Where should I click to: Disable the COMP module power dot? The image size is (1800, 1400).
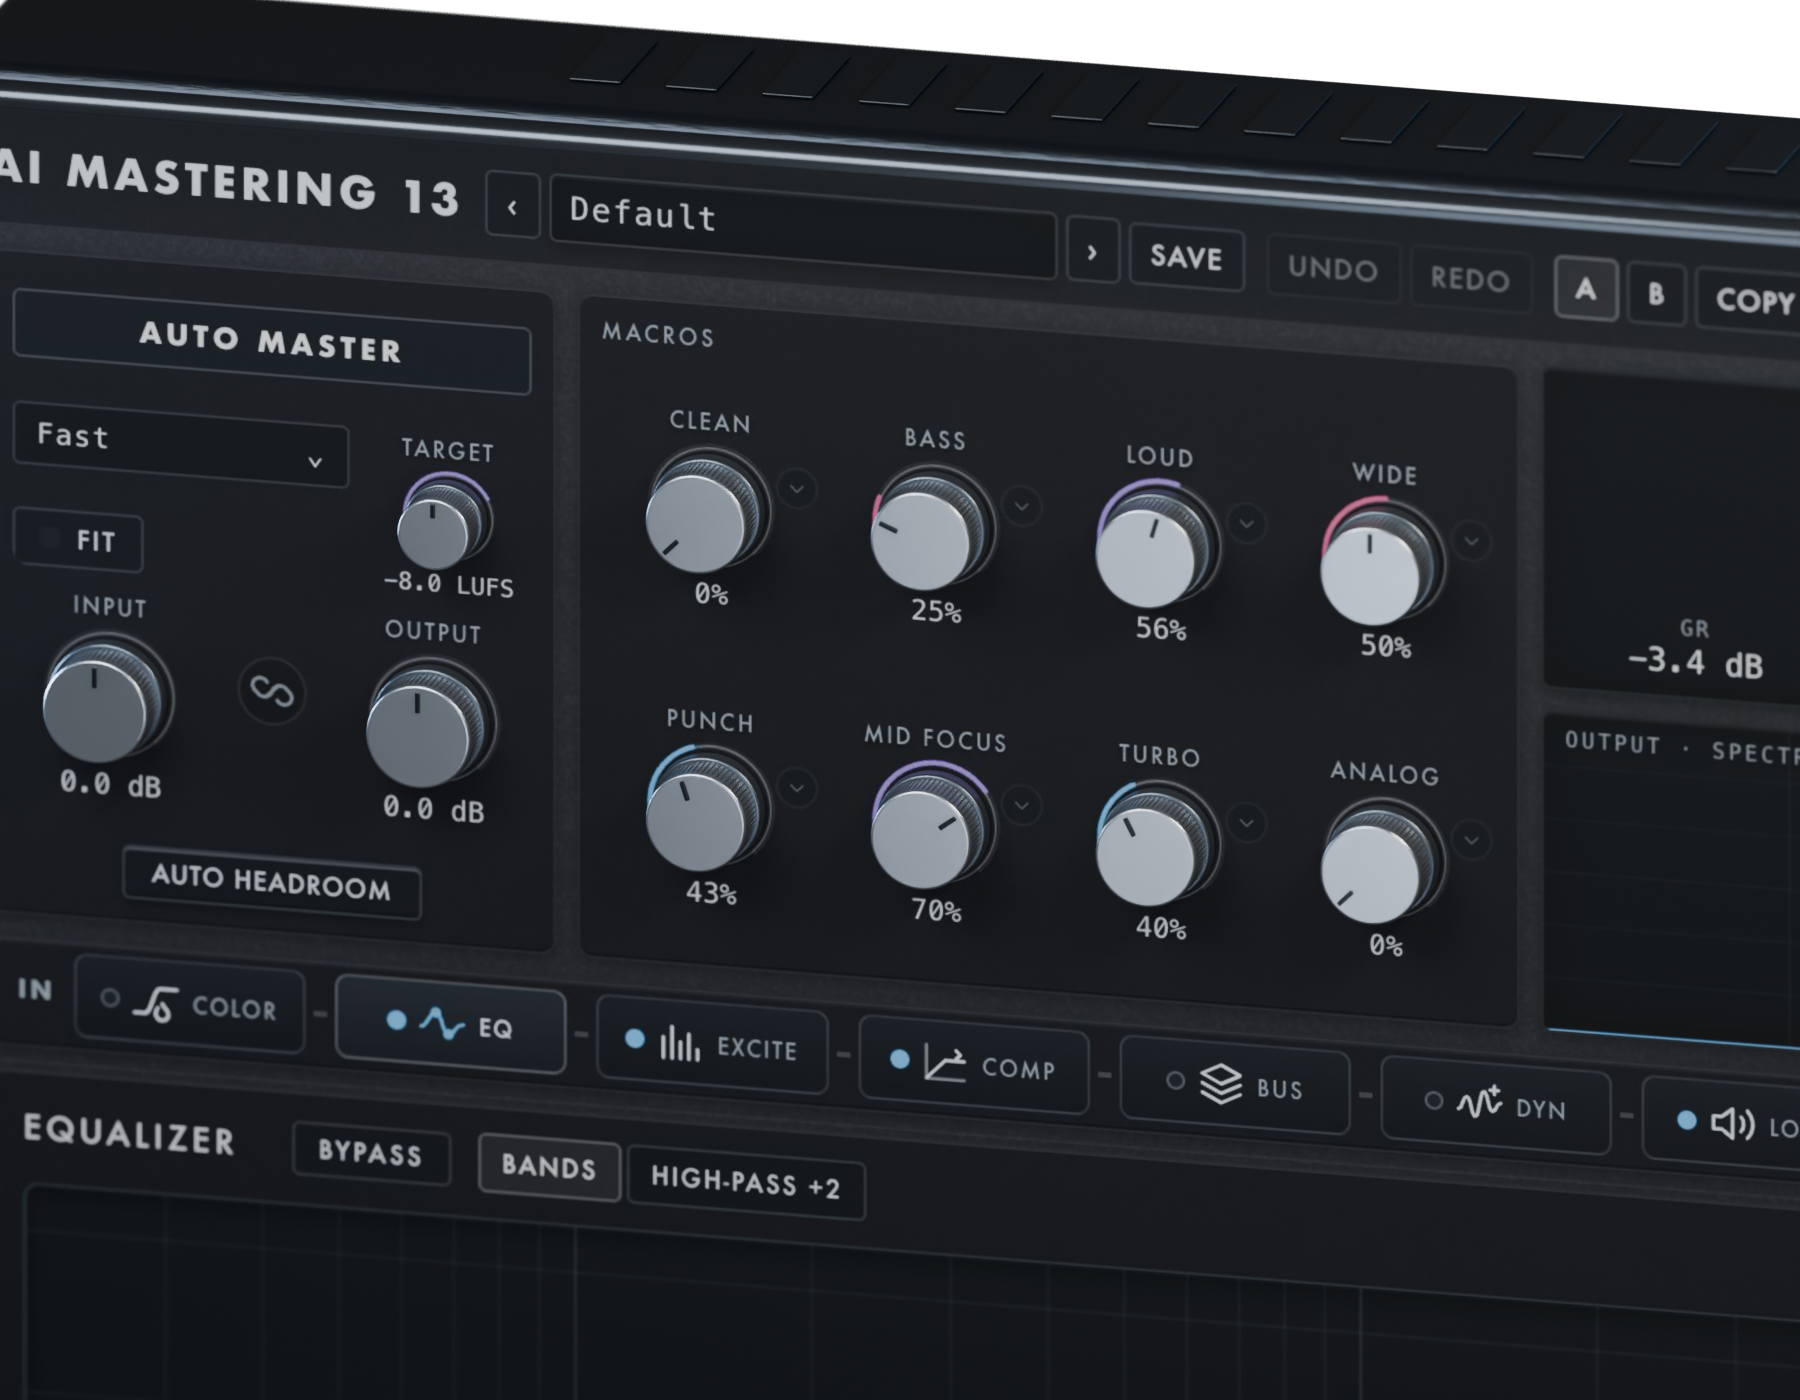coord(899,1058)
